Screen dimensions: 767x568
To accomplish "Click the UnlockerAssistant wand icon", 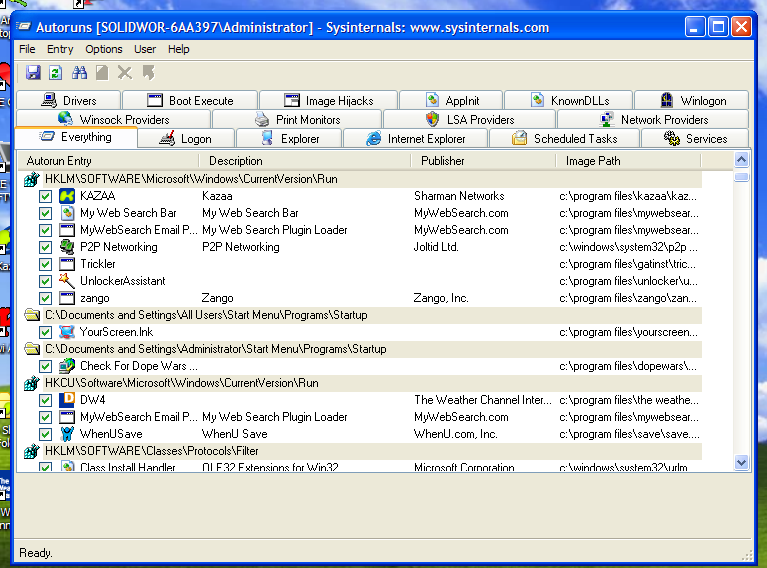I will tap(67, 281).
